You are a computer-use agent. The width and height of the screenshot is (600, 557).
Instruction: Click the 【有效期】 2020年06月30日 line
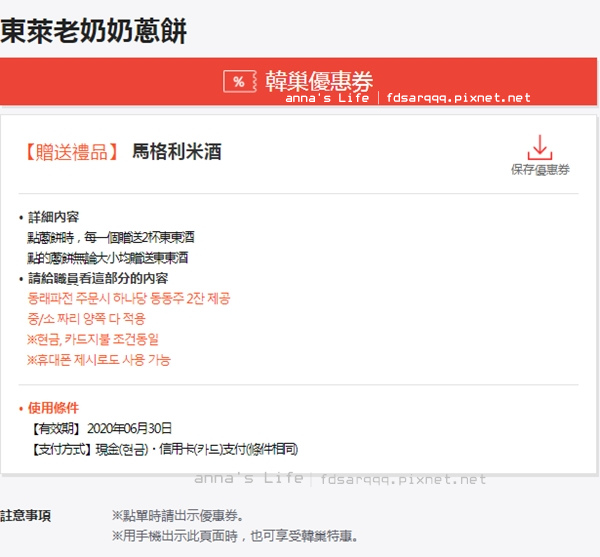(101, 428)
